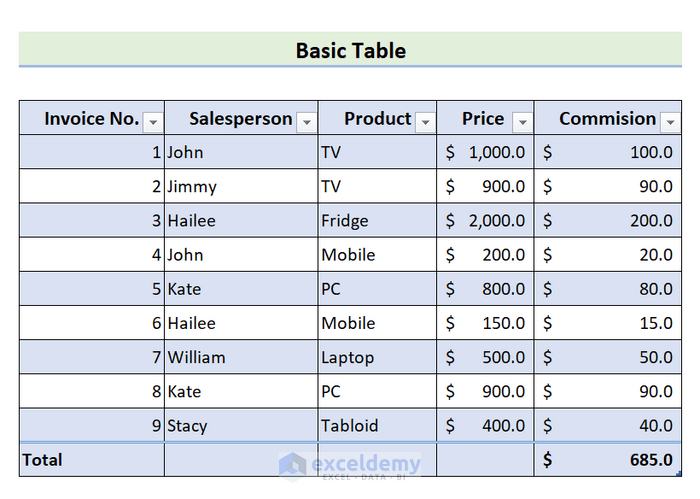Select the total commission 685.0 cell
This screenshot has height=499, width=700.
(607, 460)
